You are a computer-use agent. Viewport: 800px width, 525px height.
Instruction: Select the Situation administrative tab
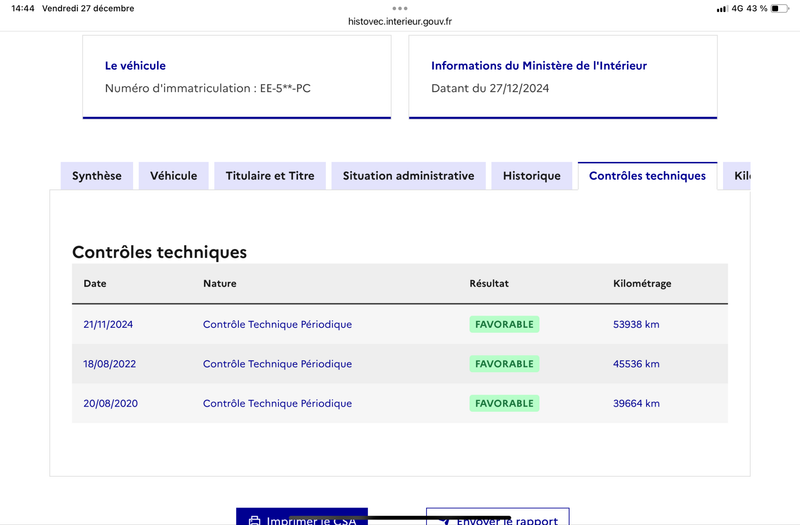[x=408, y=176]
